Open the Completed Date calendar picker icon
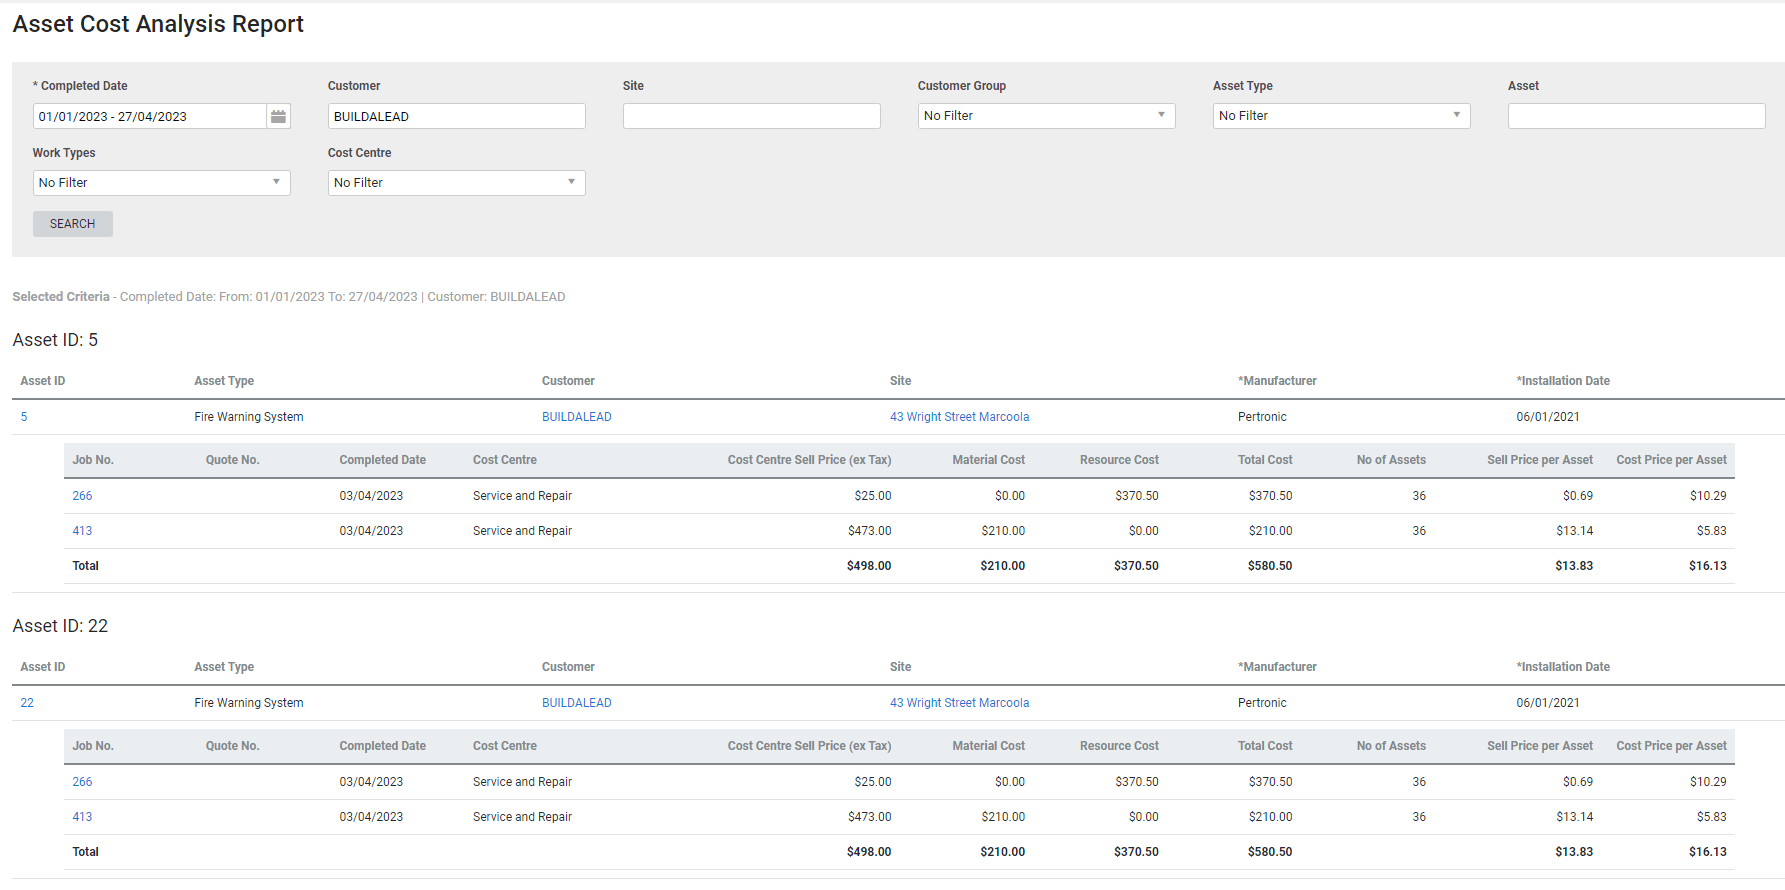Image resolution: width=1785 pixels, height=890 pixels. [x=278, y=116]
